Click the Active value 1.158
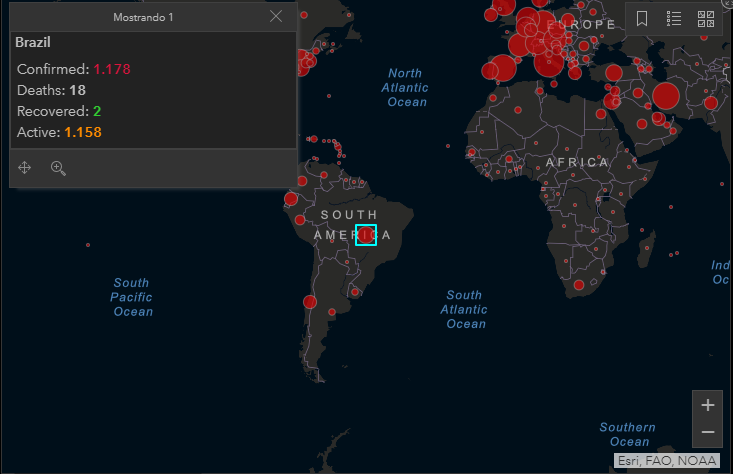Screen dimensions: 733x474 pos(83,132)
